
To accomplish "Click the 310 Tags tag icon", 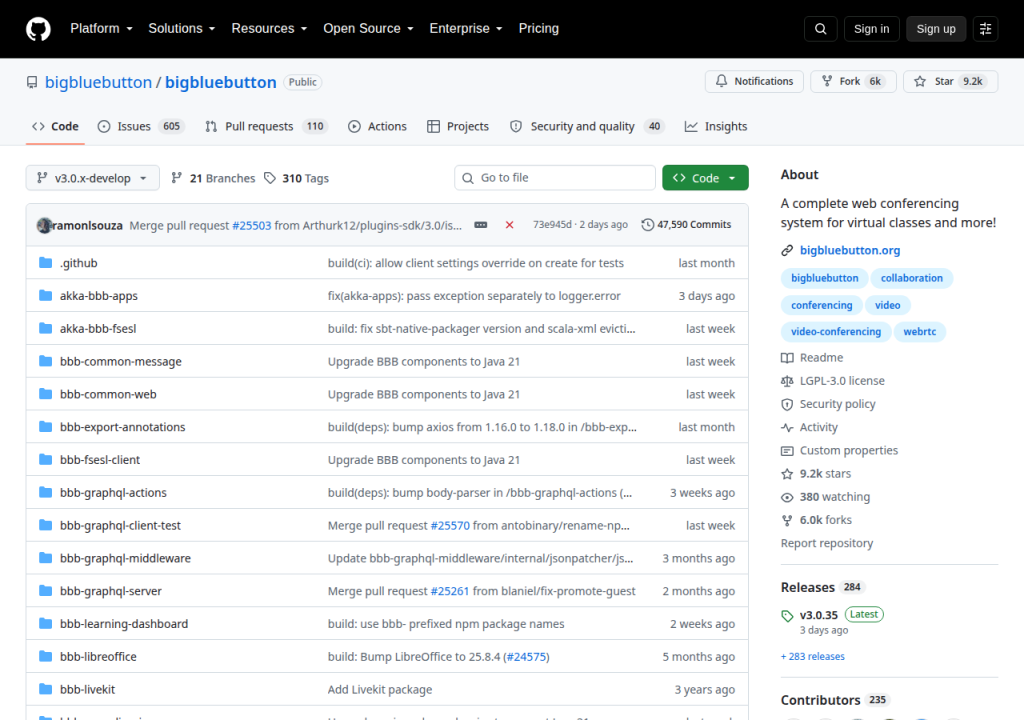I will tap(270, 178).
